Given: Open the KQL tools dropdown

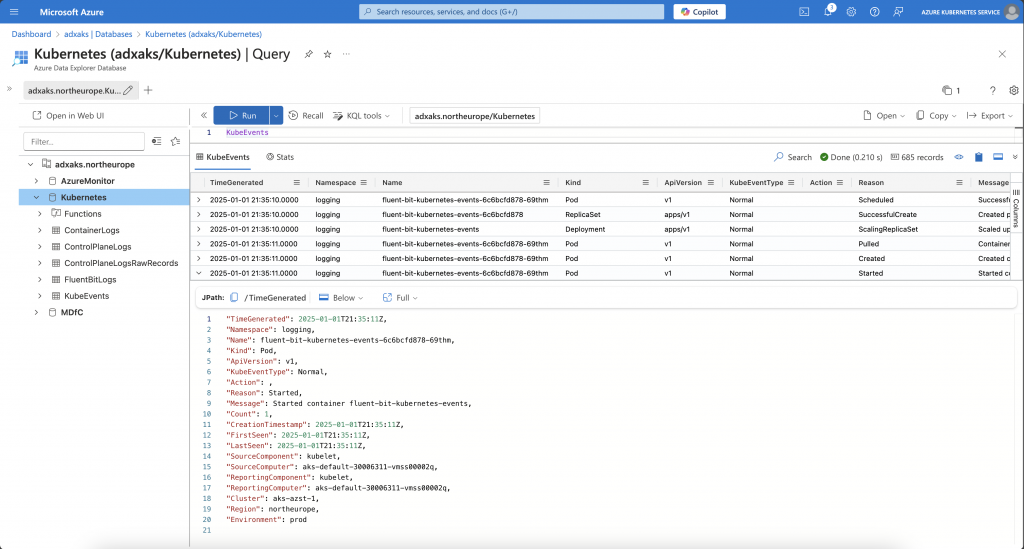Looking at the screenshot, I should coord(361,116).
